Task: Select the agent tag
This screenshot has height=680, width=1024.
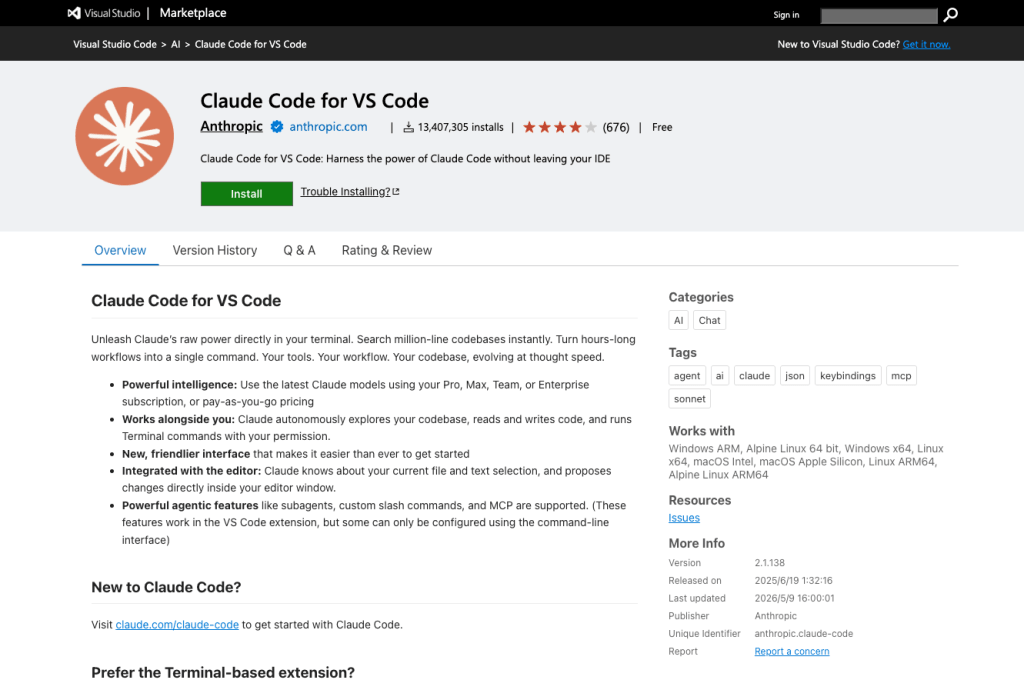Action: [x=687, y=376]
